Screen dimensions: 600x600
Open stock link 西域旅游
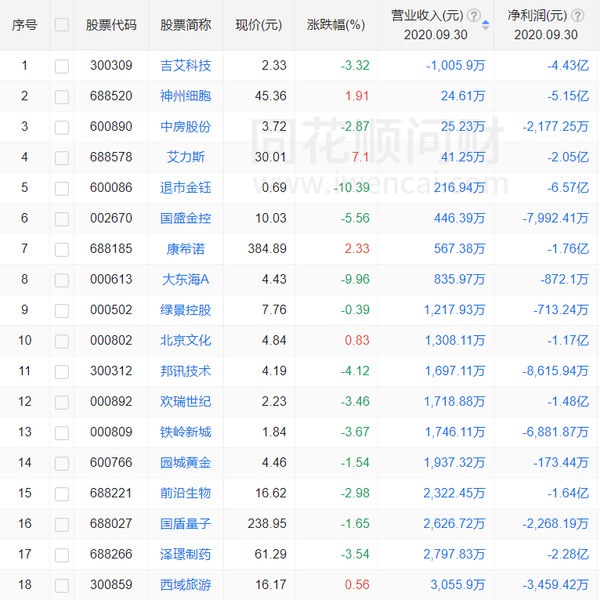point(186,585)
